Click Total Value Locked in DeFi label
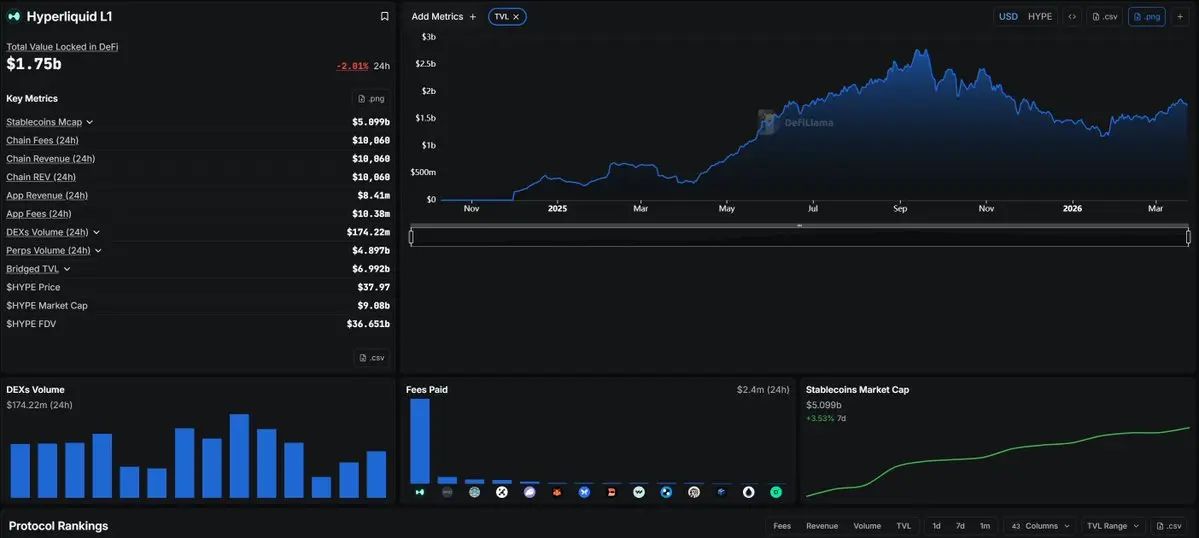Viewport: 1199px width, 538px height. tap(62, 47)
